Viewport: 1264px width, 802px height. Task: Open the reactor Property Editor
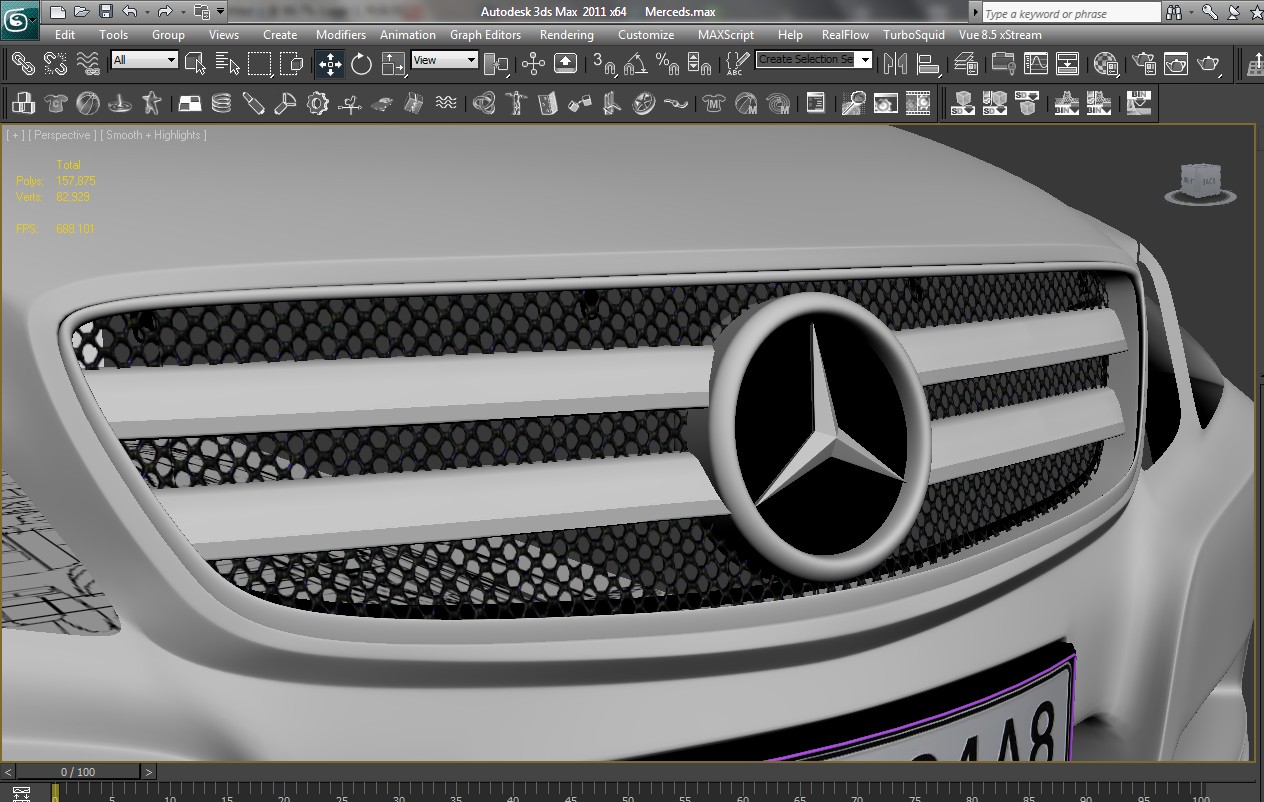[816, 103]
